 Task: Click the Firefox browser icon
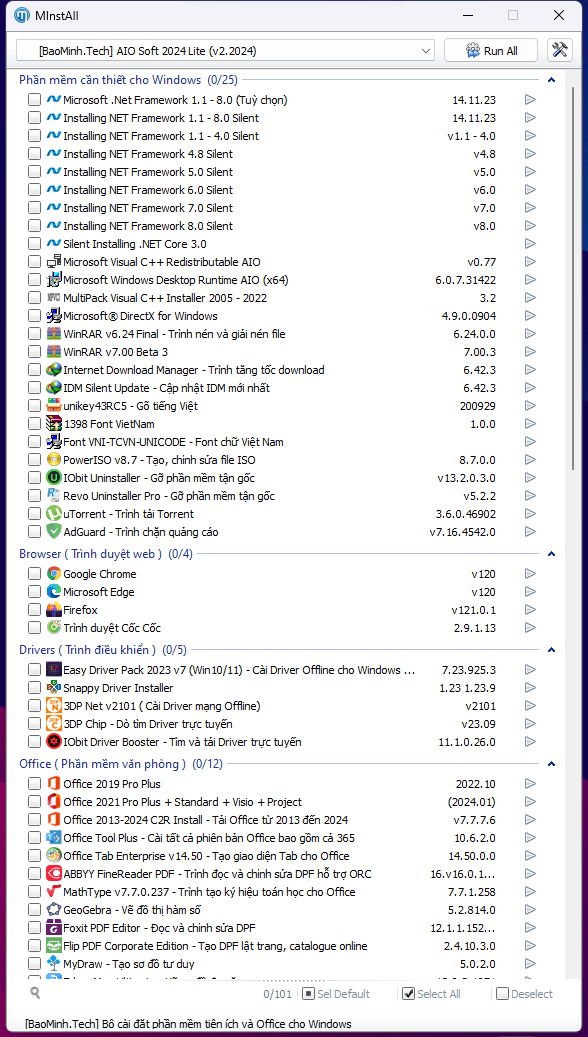[54, 610]
